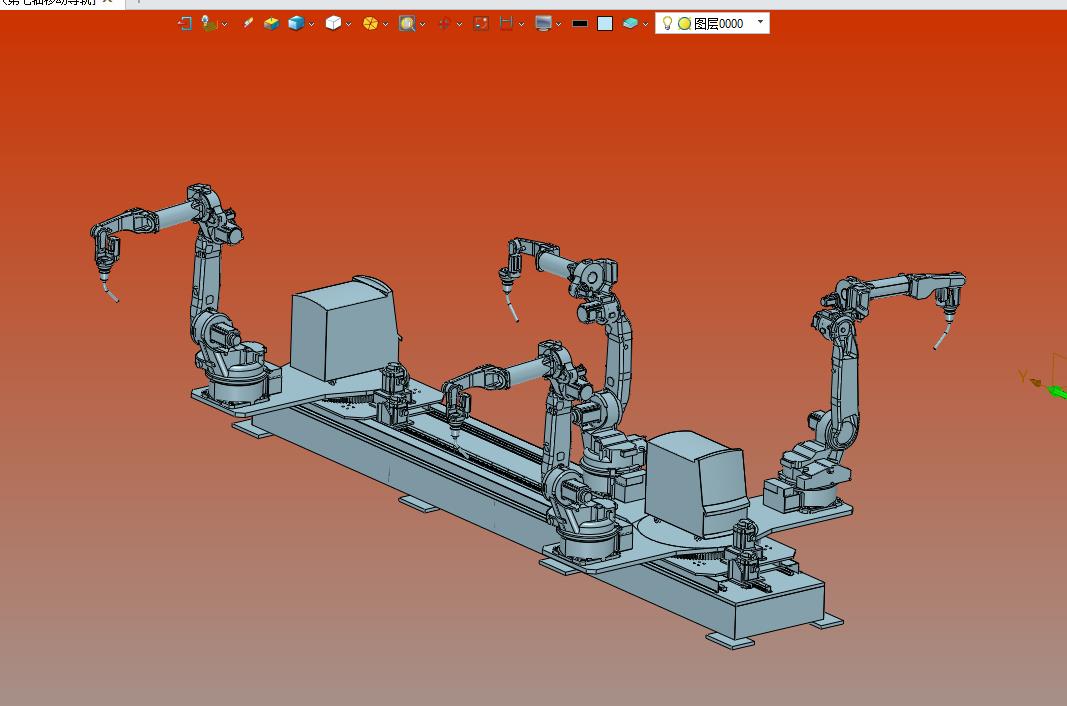Click the yellow faceted polygon icon
This screenshot has height=706, width=1067.
(x=370, y=24)
